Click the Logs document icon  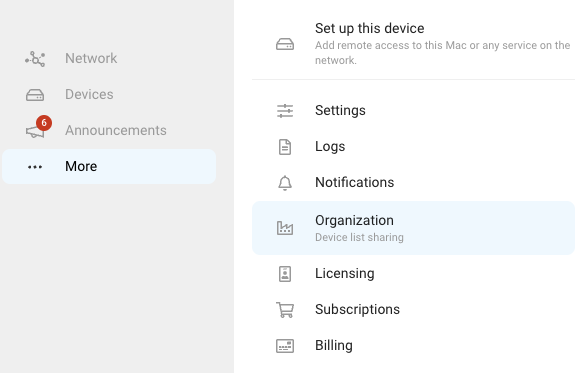pyautogui.click(x=285, y=147)
